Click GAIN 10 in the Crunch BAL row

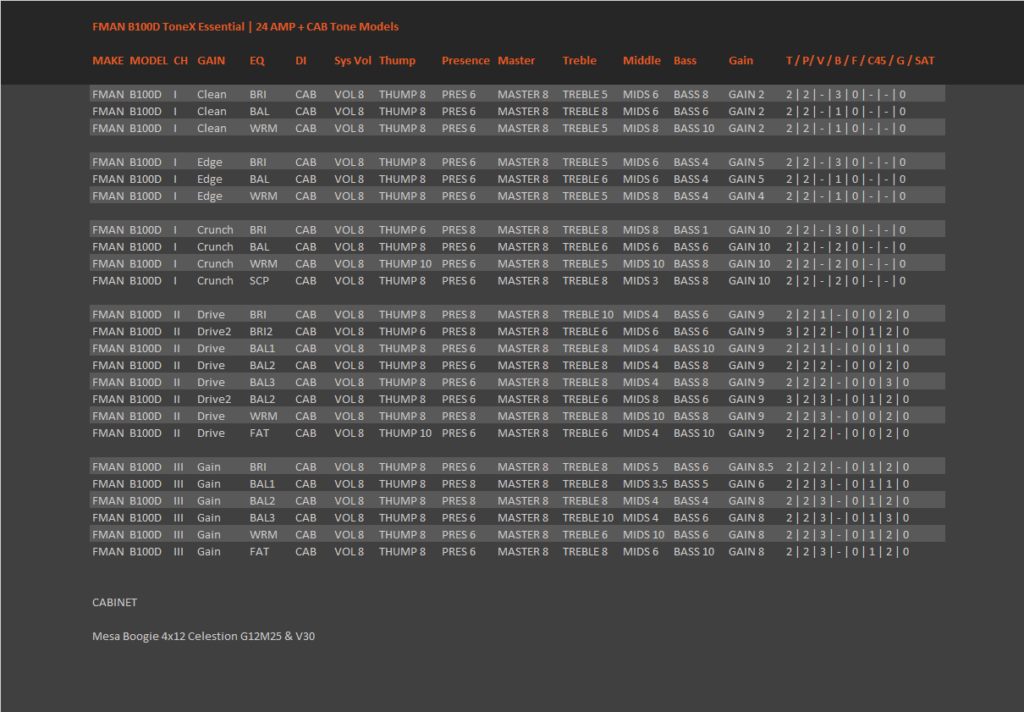750,247
